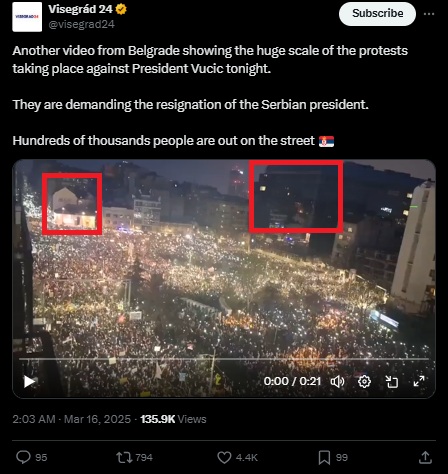Expand the video to fullscreen
The image size is (448, 474).
[x=419, y=381]
